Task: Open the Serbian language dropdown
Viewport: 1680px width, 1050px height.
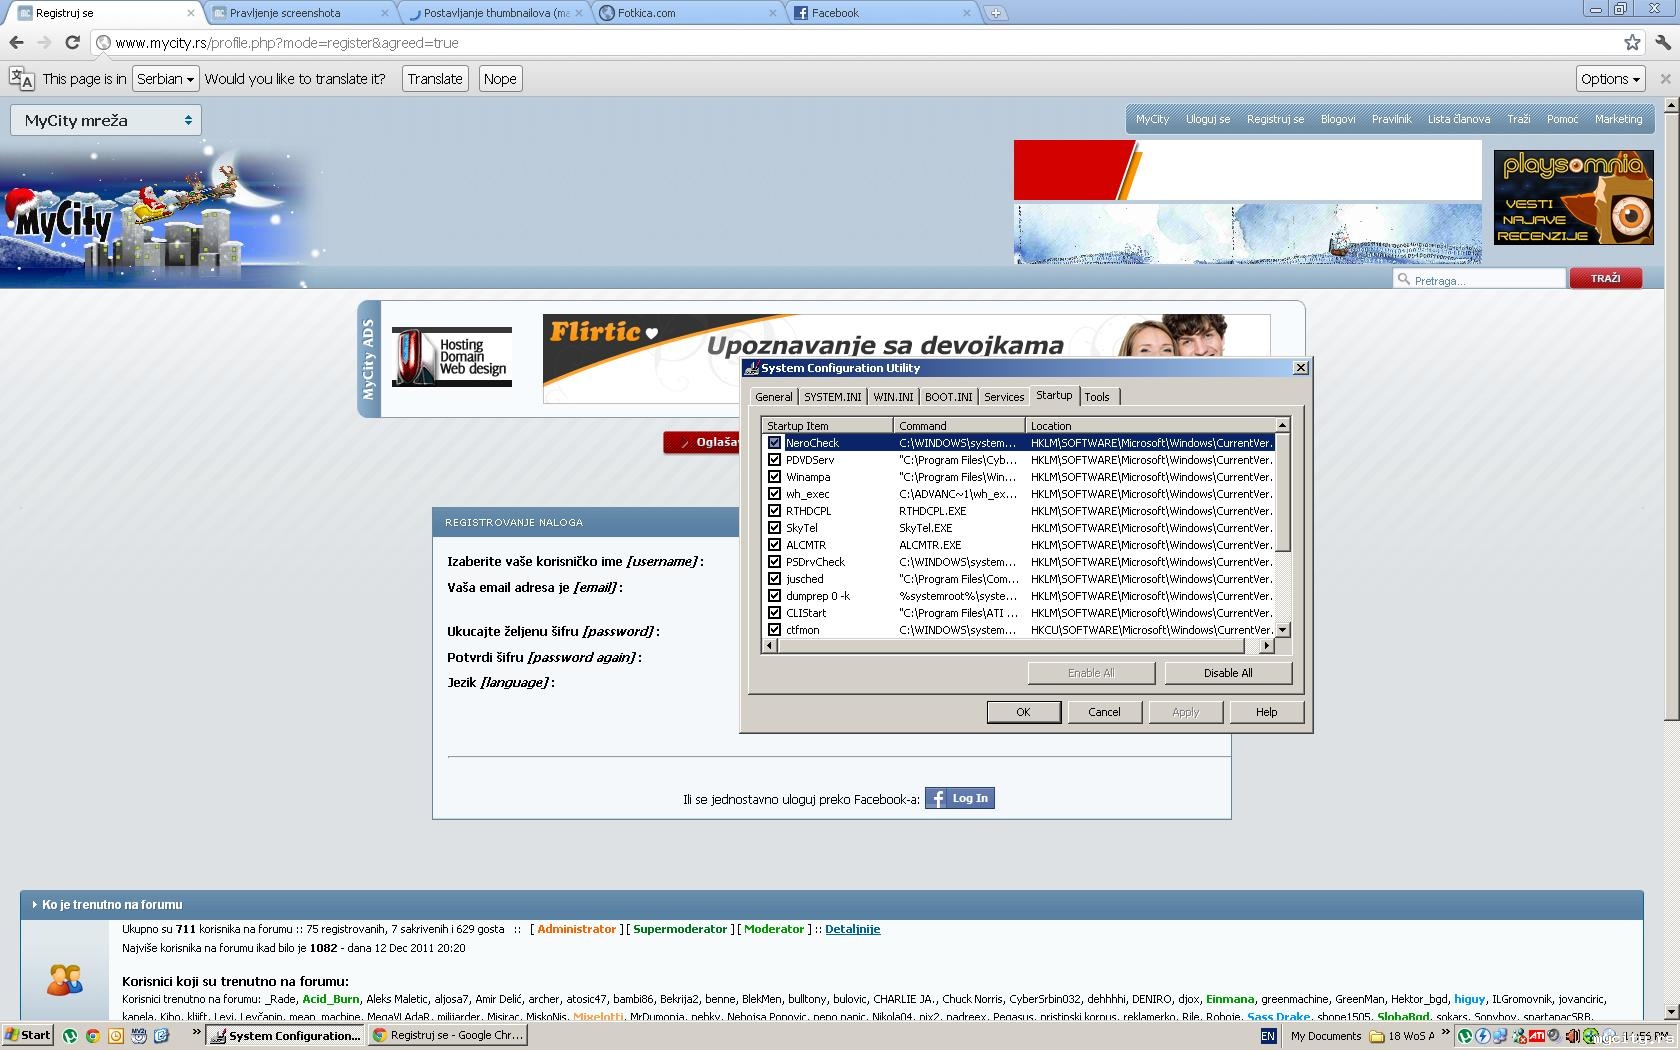Action: pyautogui.click(x=166, y=79)
